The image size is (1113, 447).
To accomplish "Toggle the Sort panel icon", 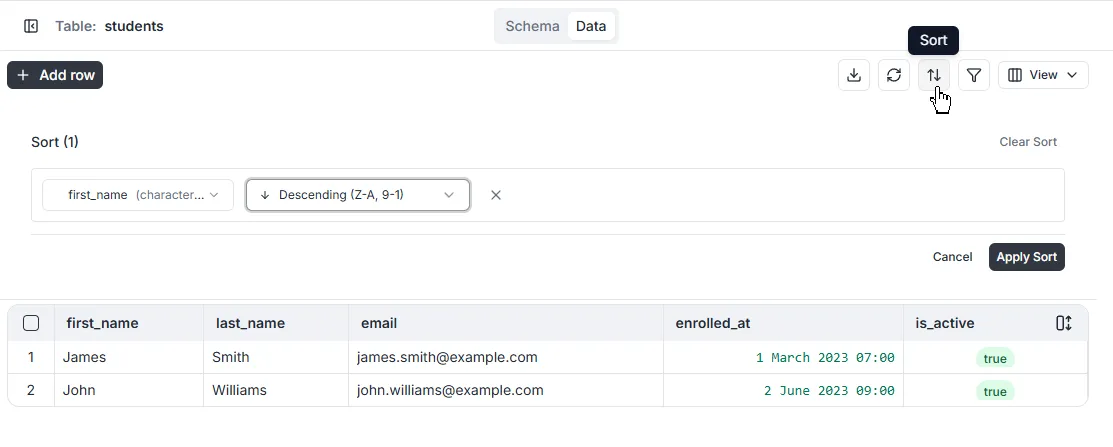I will click(934, 75).
